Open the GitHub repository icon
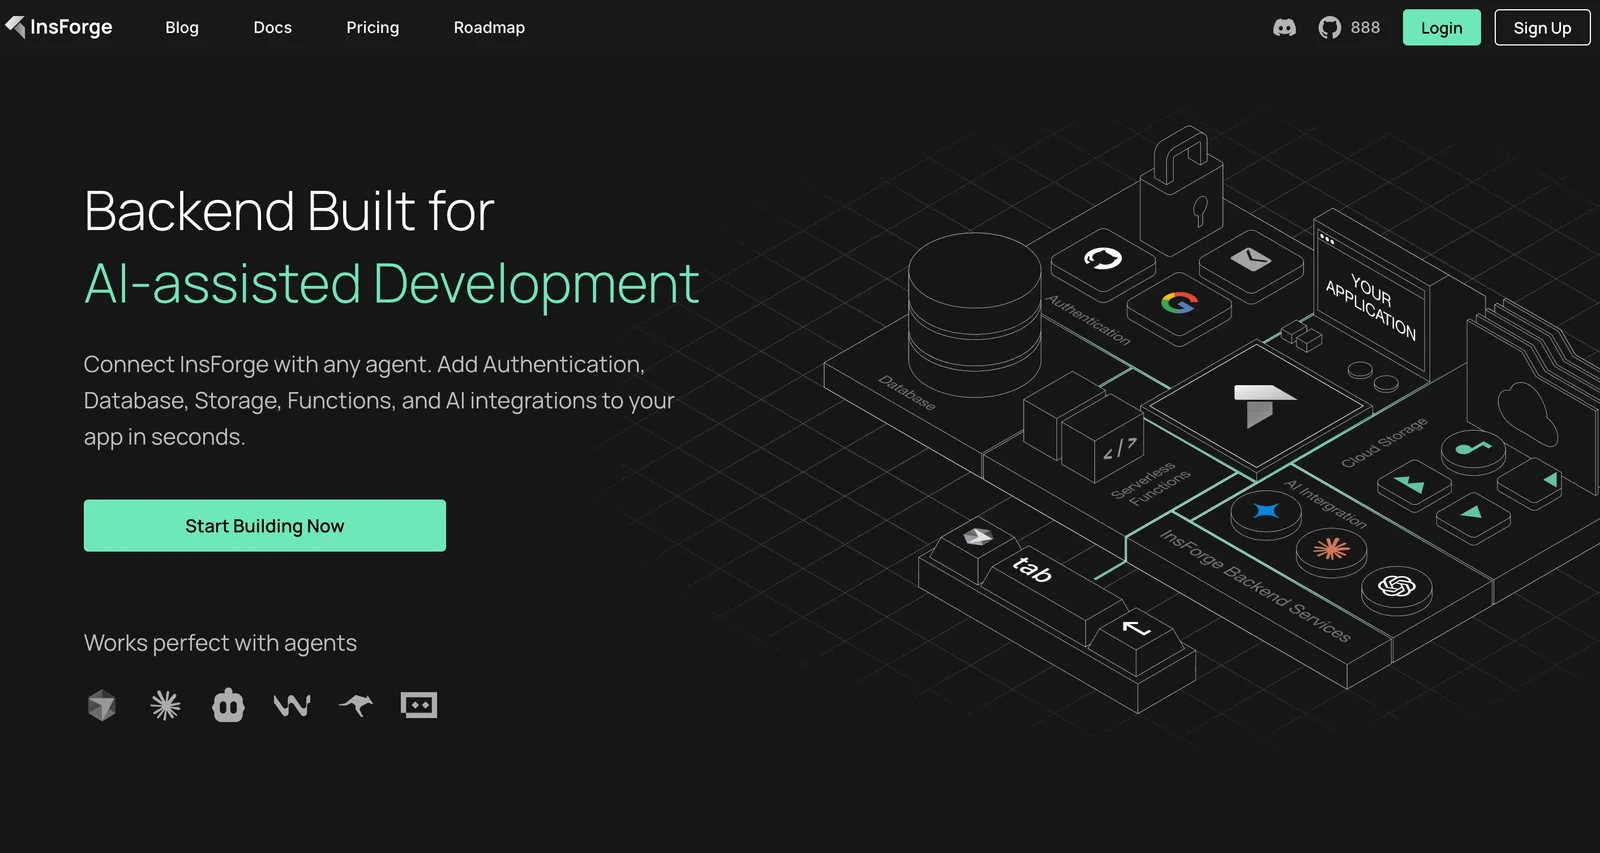Screen dimensions: 1600x853 click(x=1329, y=28)
